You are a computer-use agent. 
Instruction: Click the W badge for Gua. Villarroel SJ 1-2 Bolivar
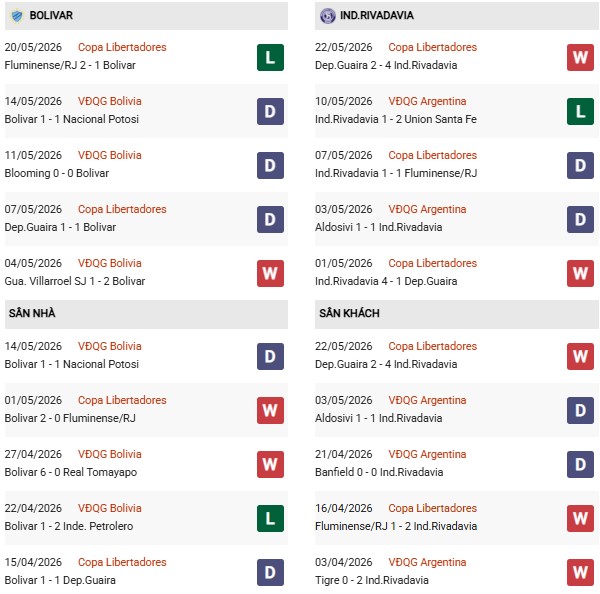pos(270,273)
